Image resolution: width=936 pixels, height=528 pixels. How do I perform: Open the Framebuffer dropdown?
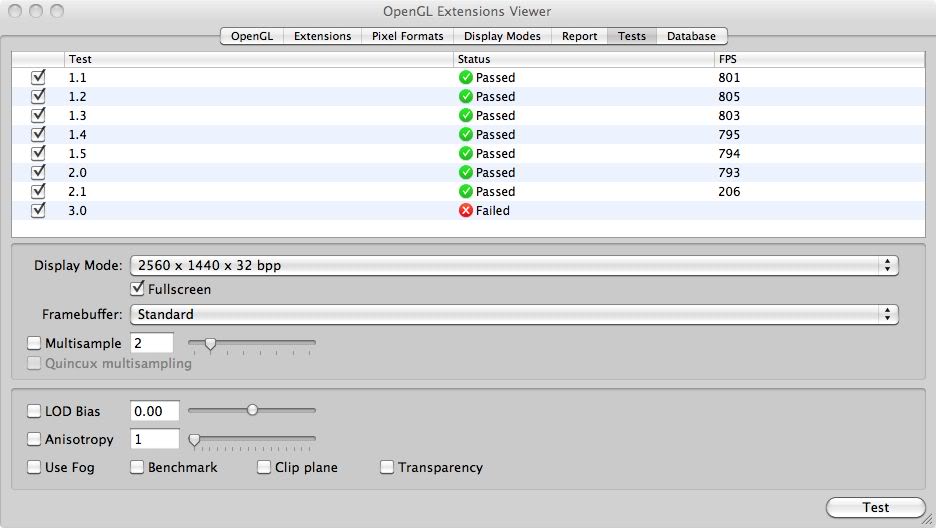[514, 314]
